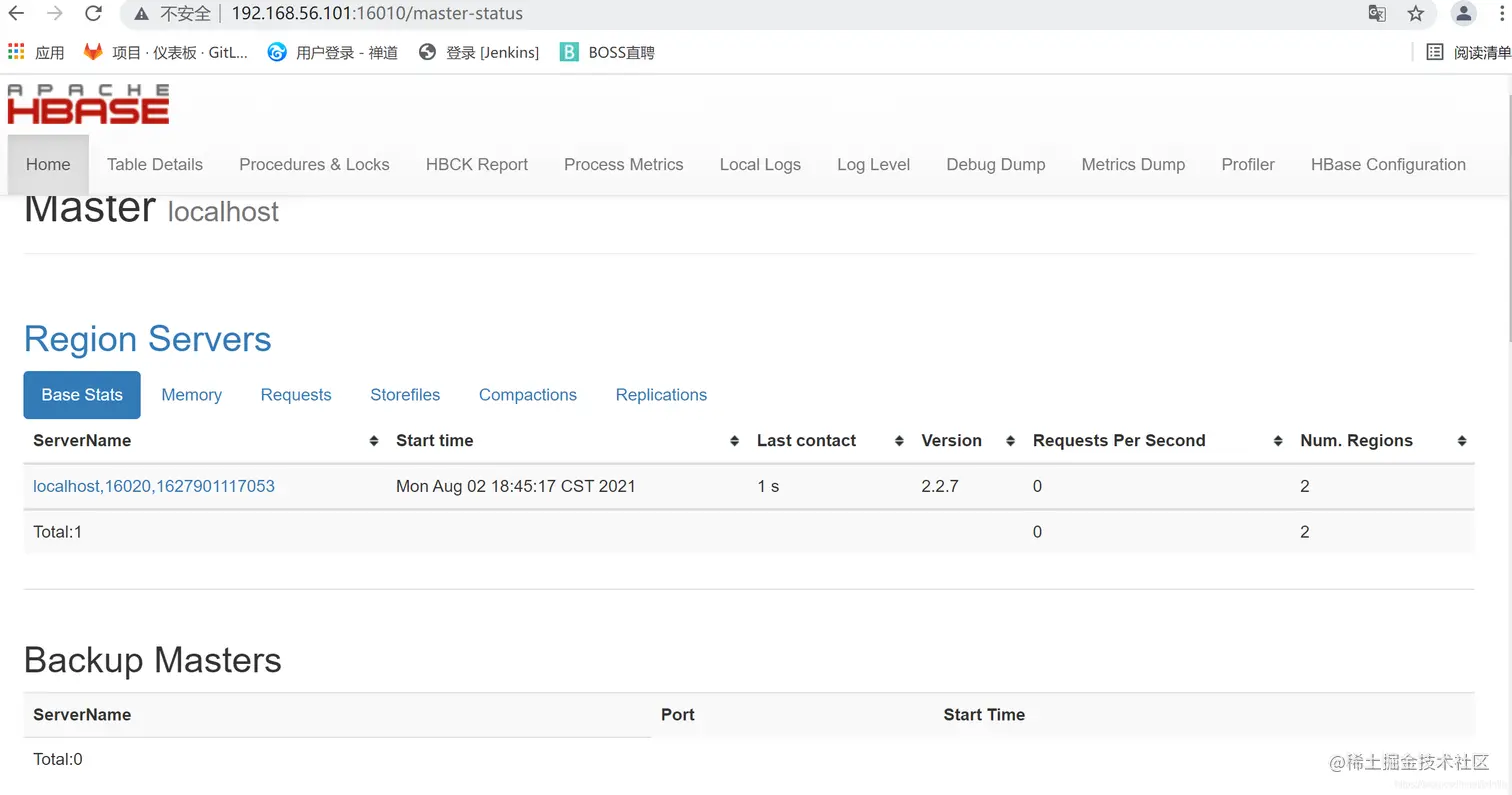Click the Version value 2.2.7

[x=940, y=487]
